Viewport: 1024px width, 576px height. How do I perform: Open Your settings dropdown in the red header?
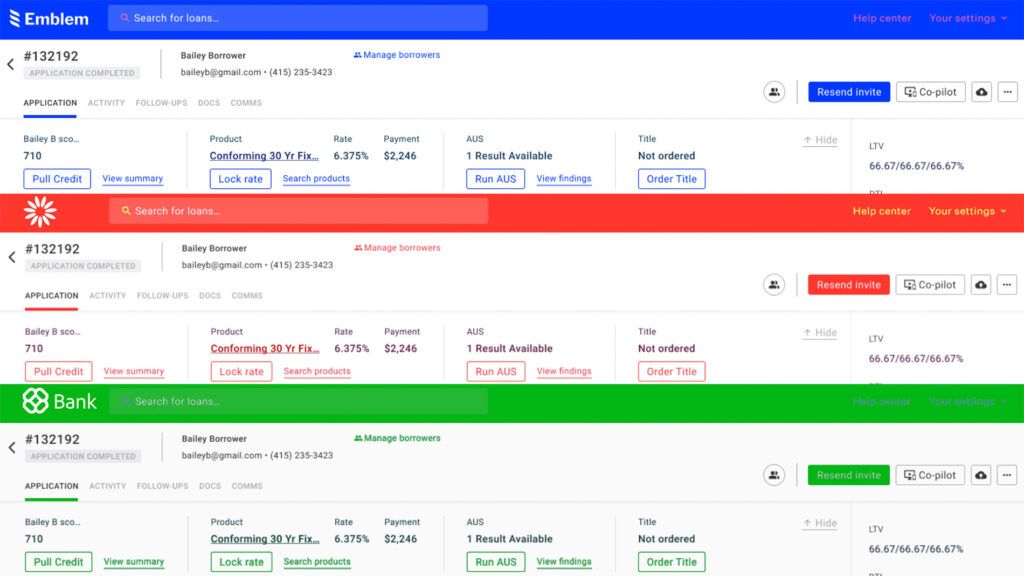(967, 210)
